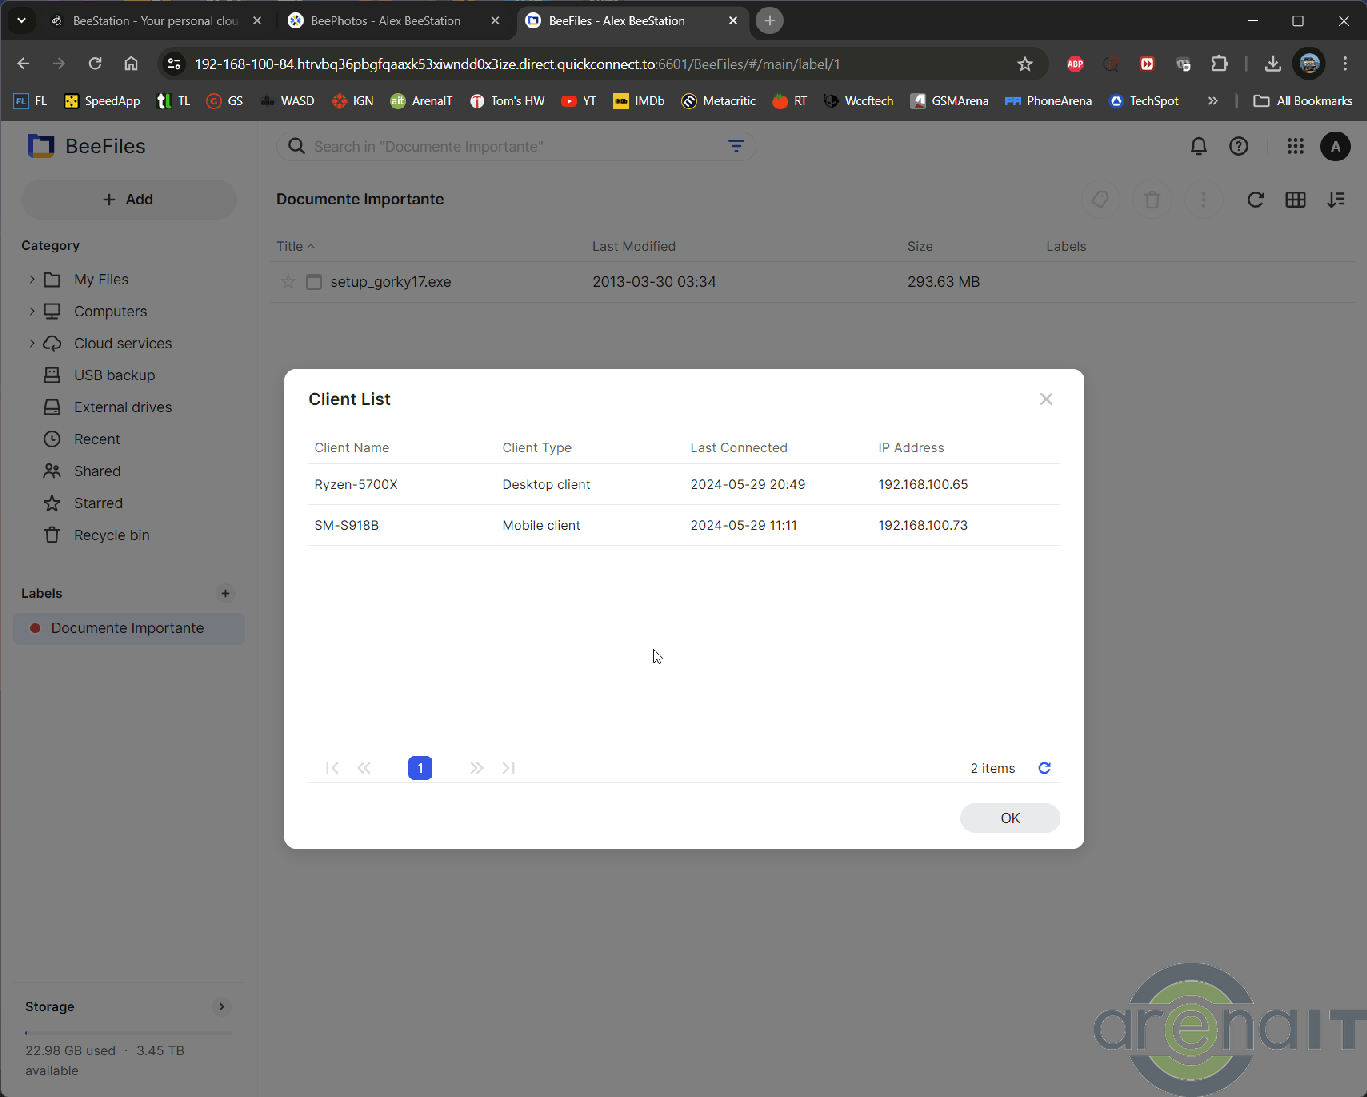Click the refresh file list icon

[1255, 200]
